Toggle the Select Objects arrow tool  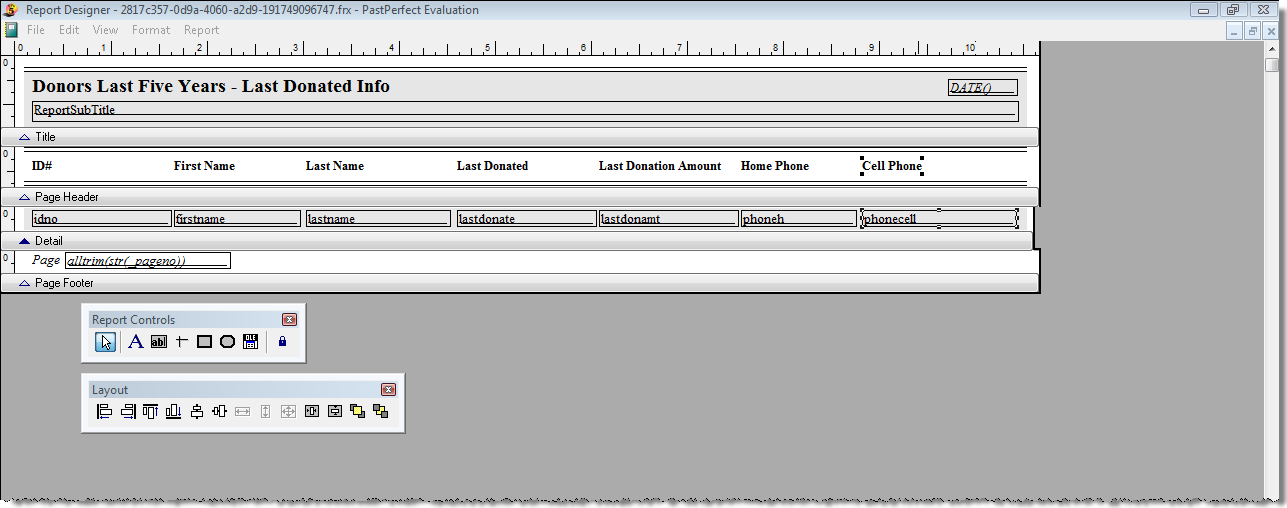(x=106, y=342)
